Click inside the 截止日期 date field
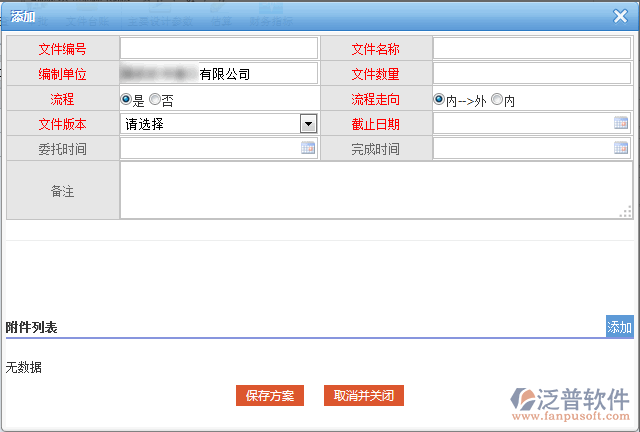 pyautogui.click(x=522, y=124)
